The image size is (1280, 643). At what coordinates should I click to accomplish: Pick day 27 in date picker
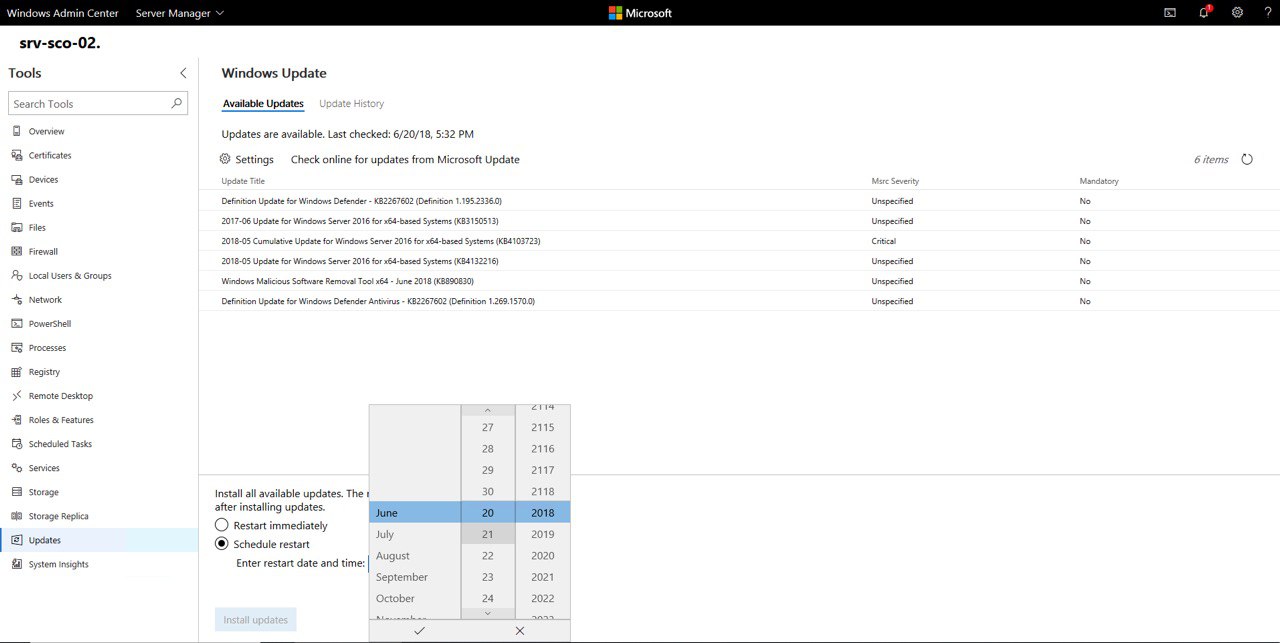(x=488, y=427)
